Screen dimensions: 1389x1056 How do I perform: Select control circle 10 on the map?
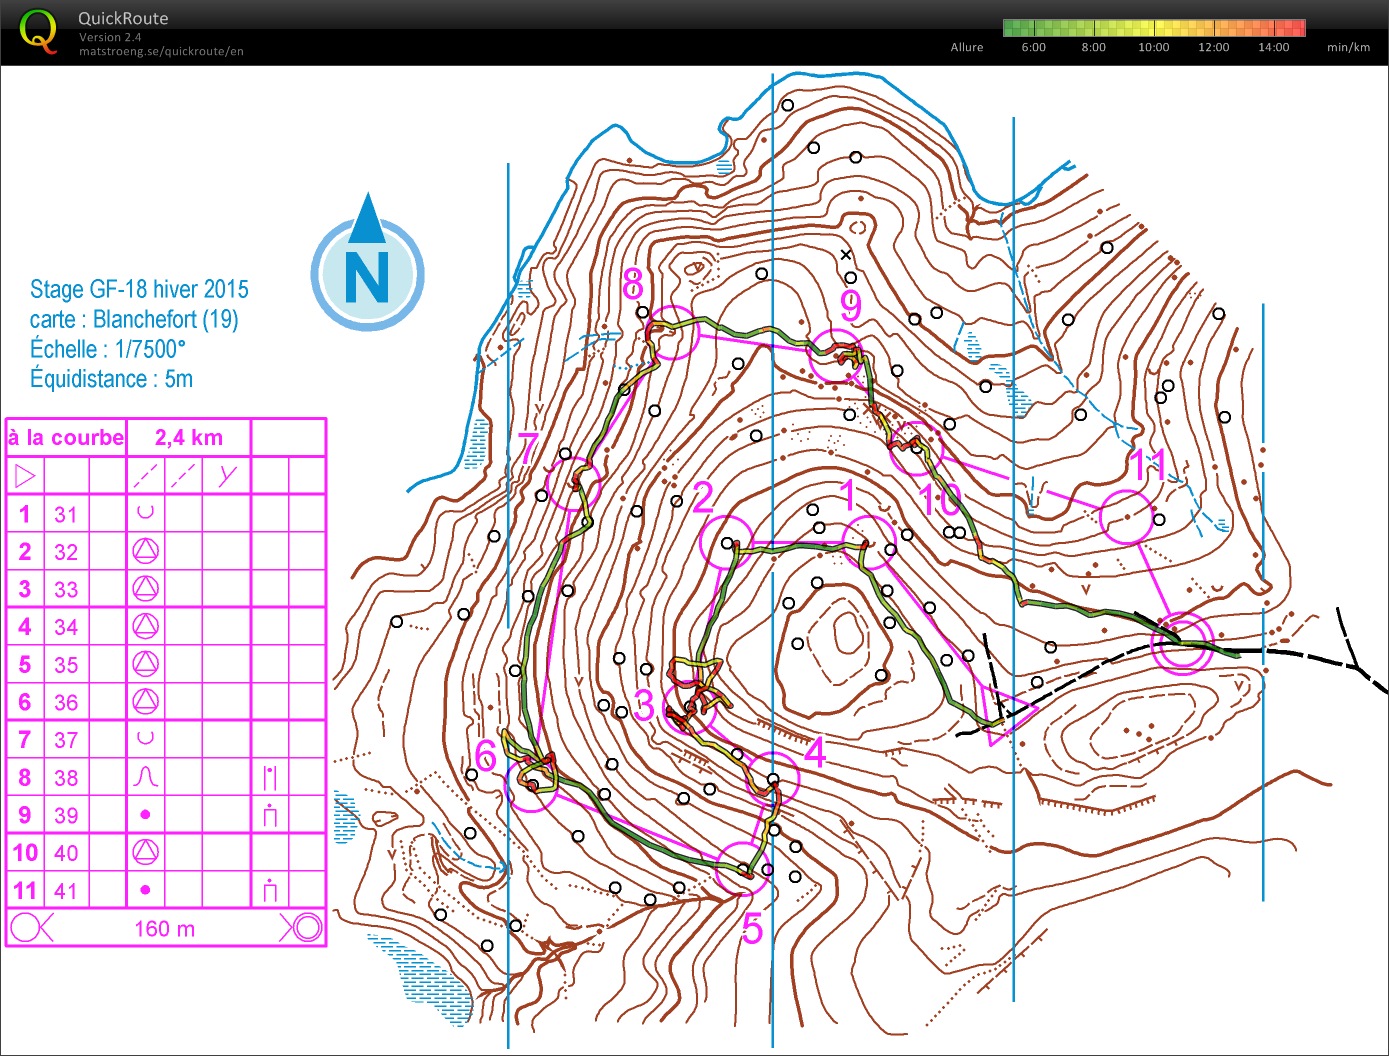tap(916, 448)
